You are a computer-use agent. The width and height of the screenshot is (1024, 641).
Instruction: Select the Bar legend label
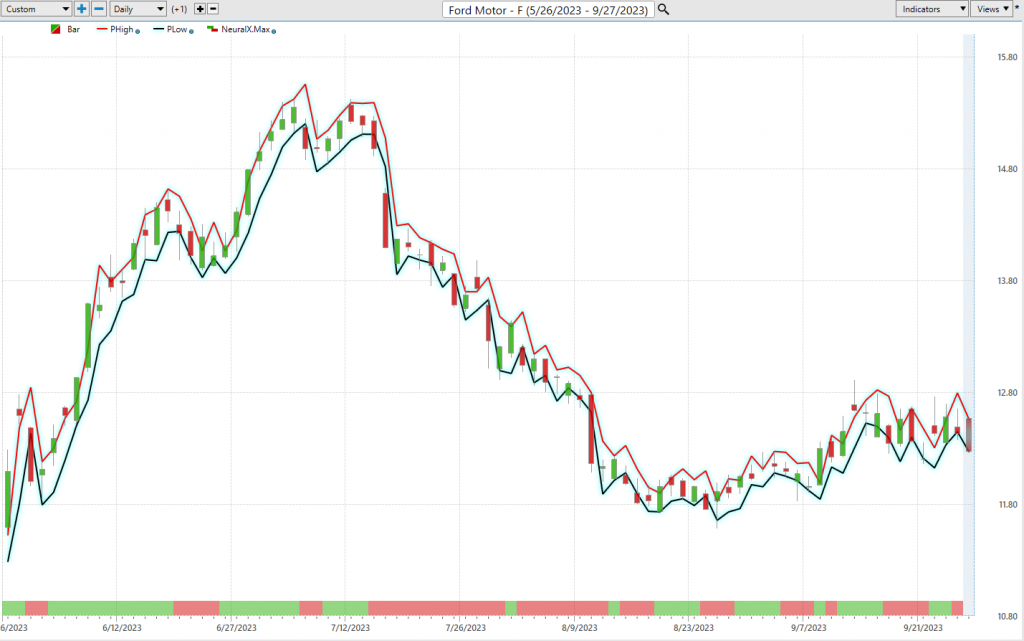click(74, 29)
